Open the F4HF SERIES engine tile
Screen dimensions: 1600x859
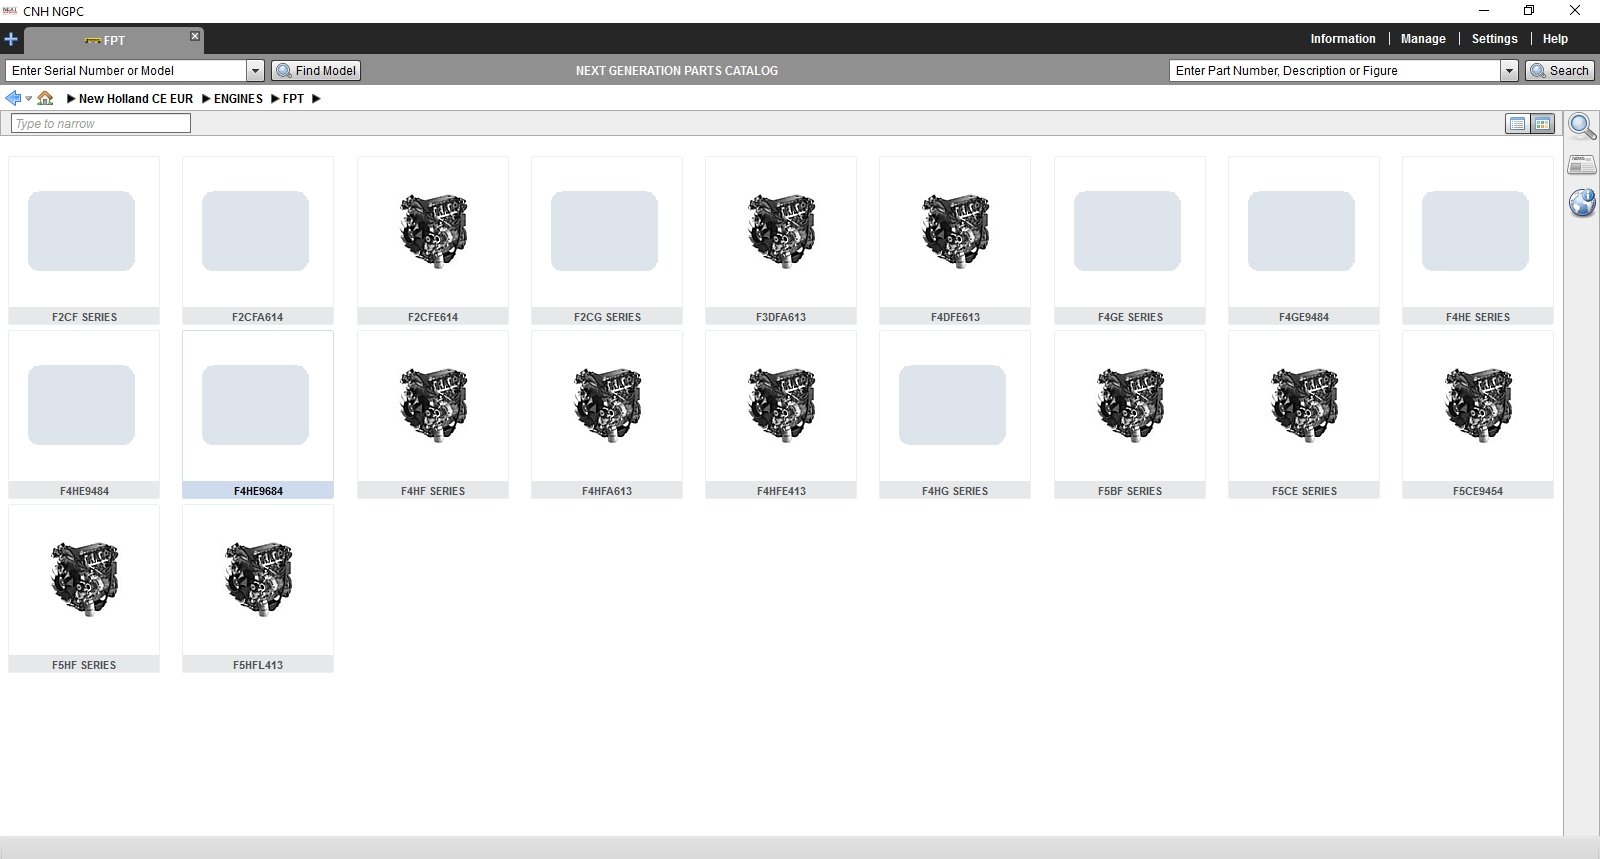[x=433, y=414]
